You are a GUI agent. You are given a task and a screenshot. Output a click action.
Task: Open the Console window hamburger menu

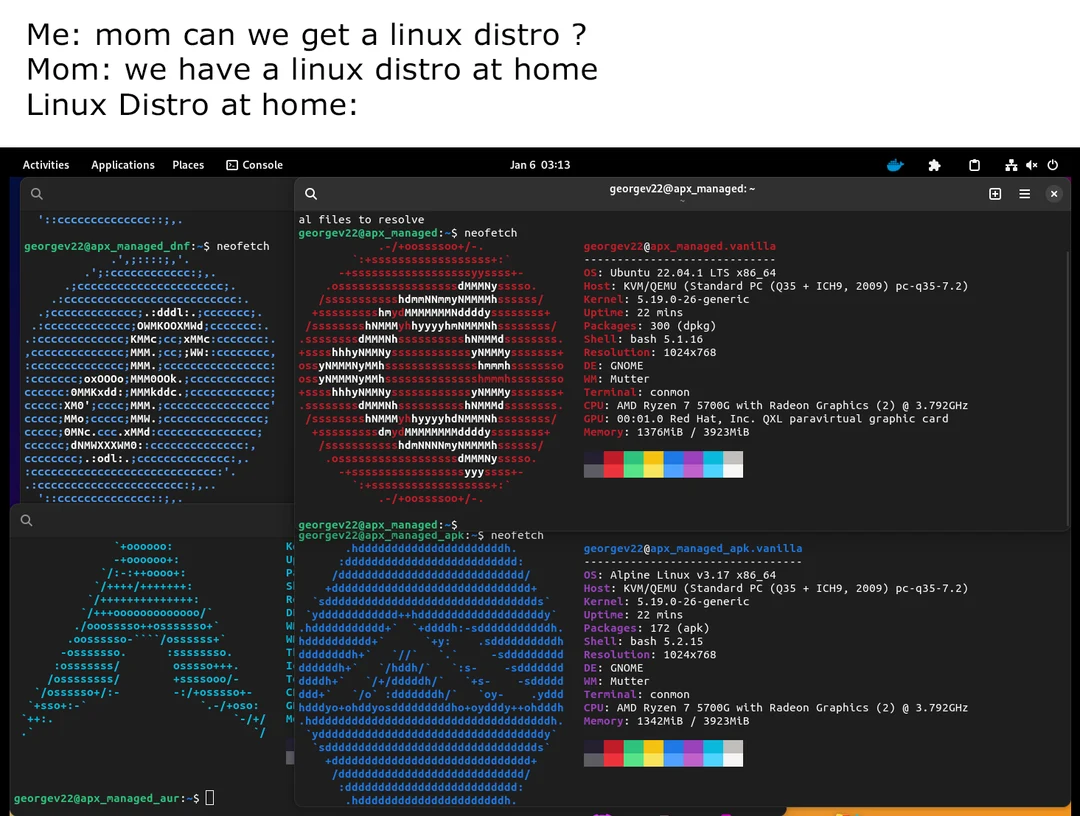coord(1024,193)
